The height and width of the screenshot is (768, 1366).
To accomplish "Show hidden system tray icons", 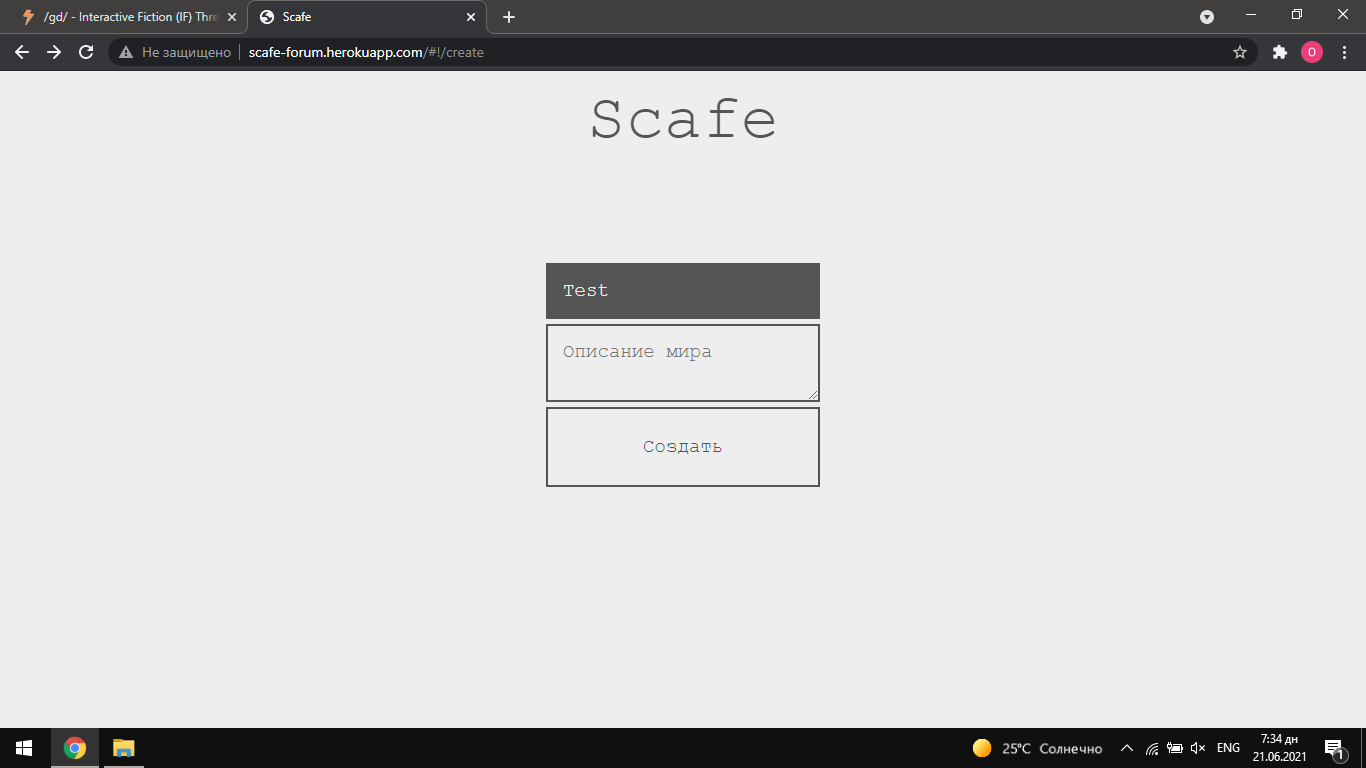I will pyautogui.click(x=1127, y=748).
